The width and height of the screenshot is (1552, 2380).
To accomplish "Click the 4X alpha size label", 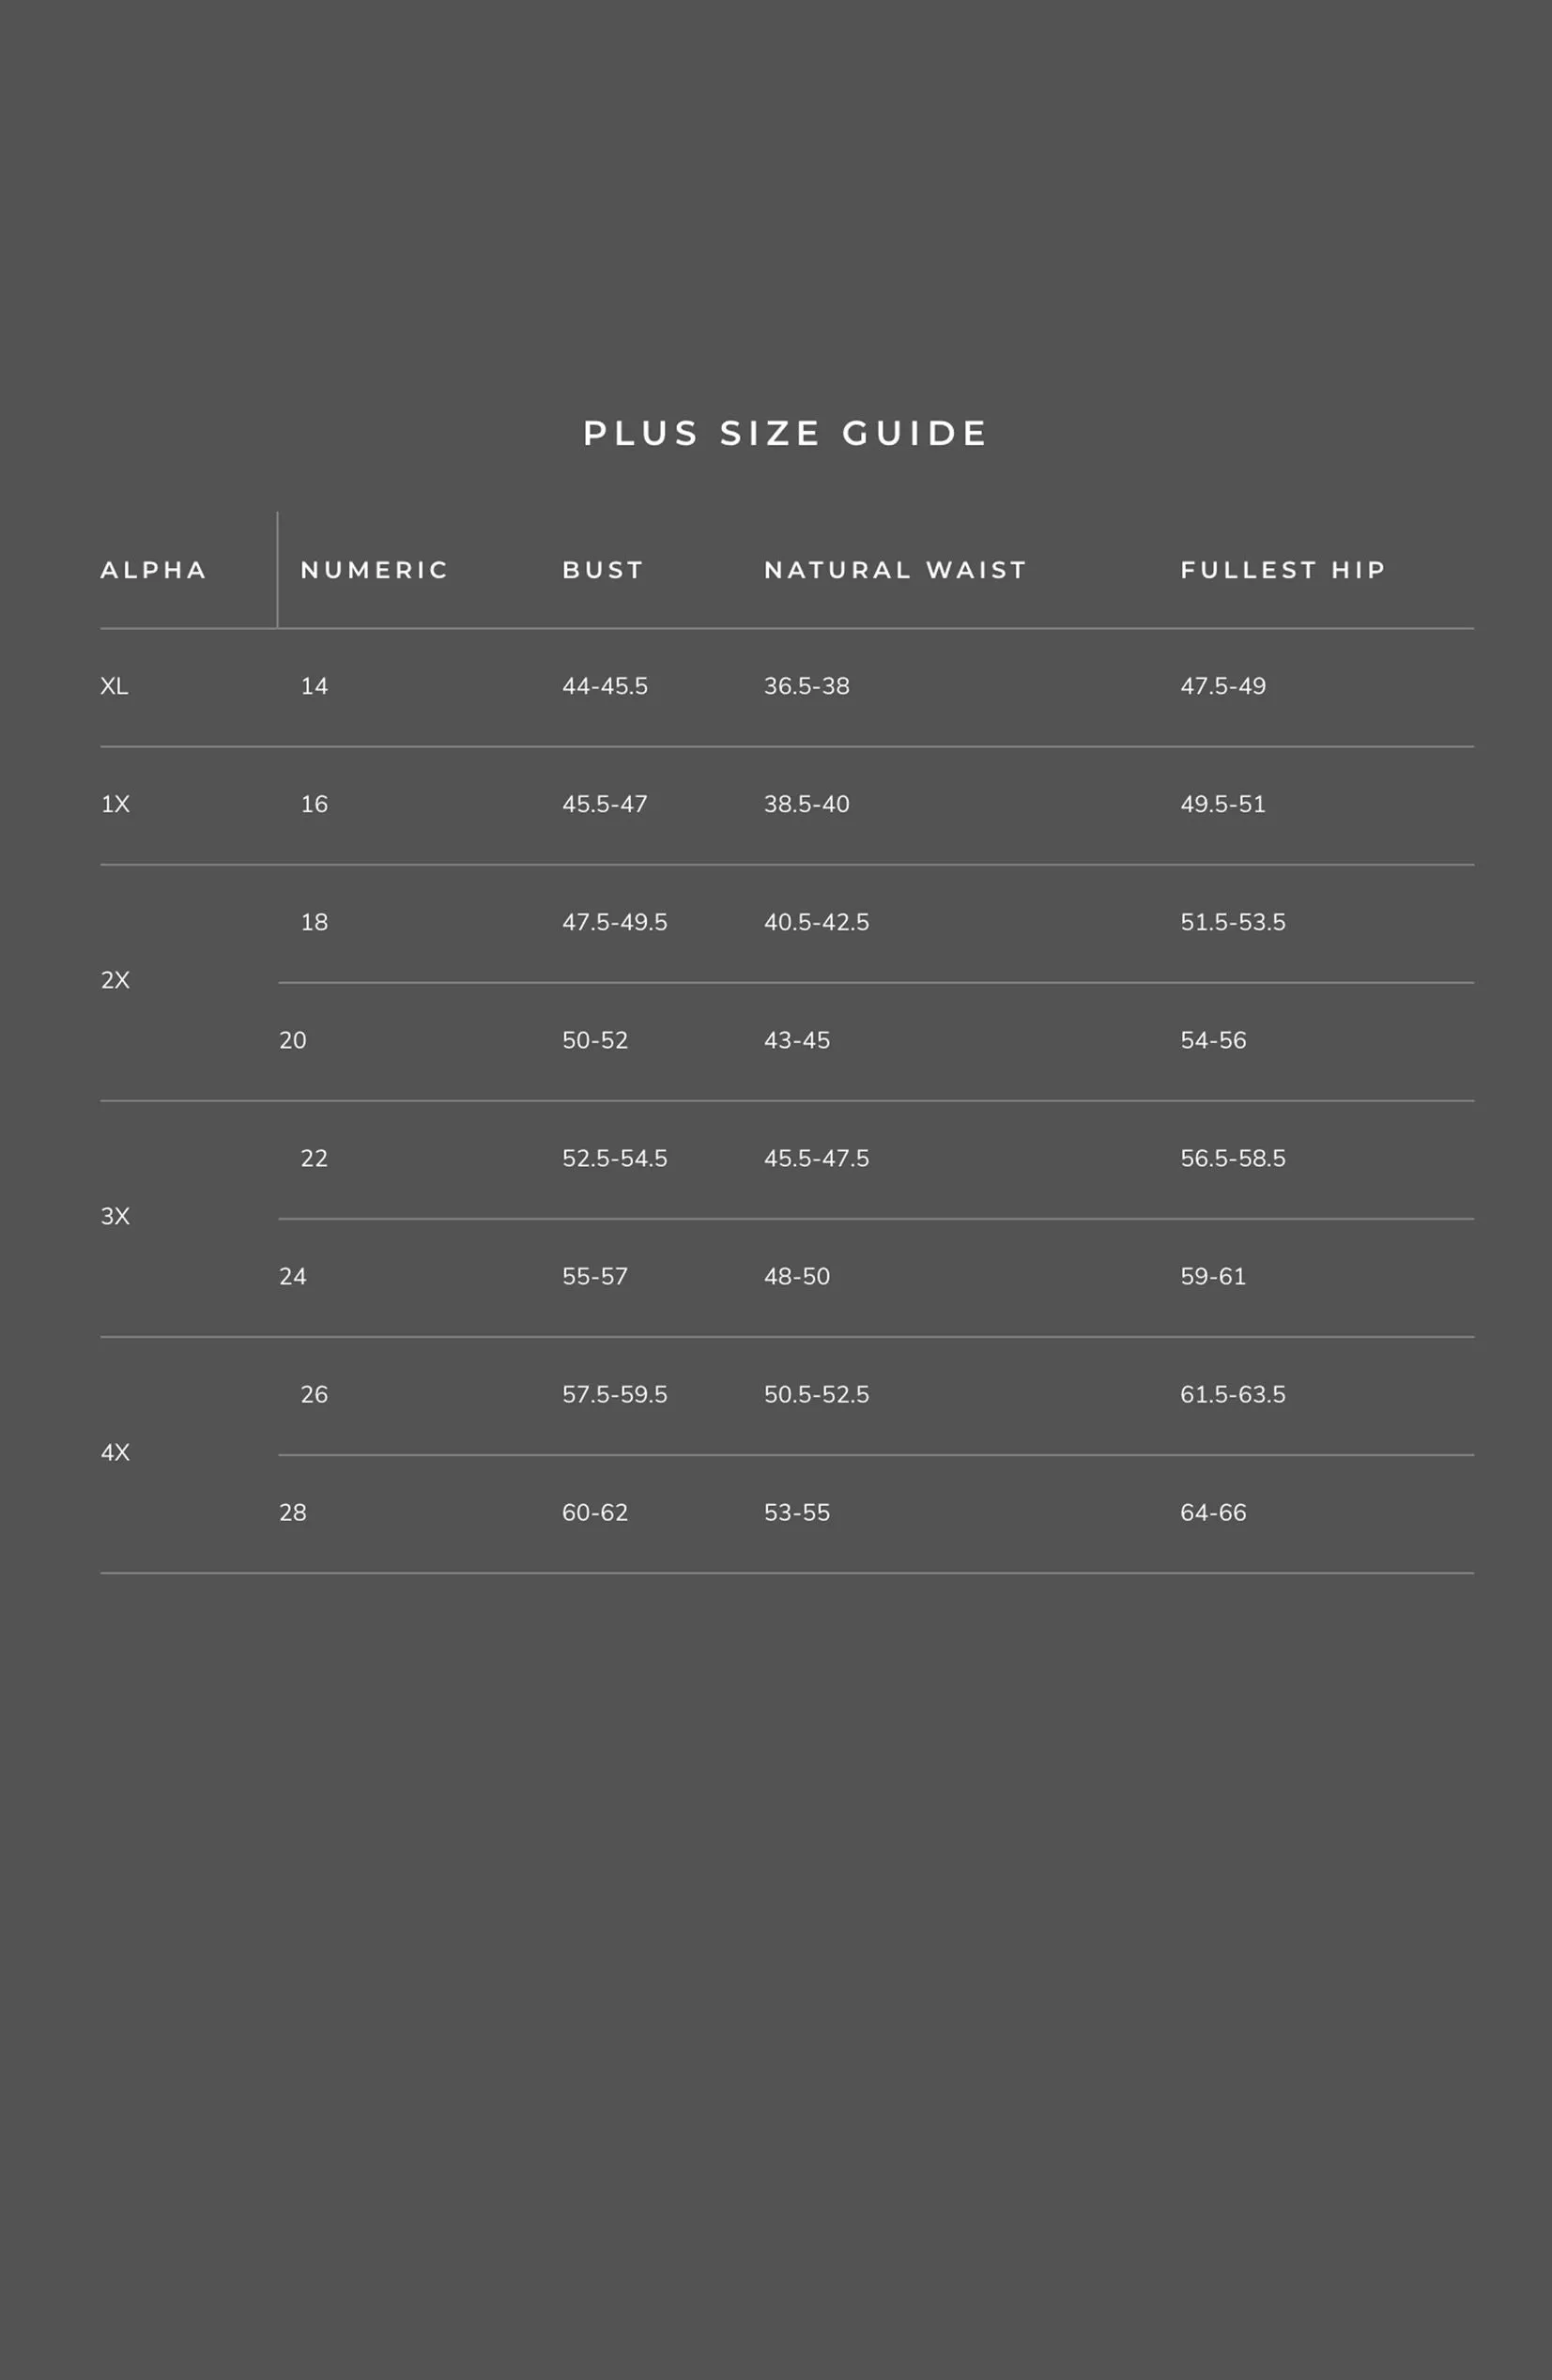I will point(115,1452).
